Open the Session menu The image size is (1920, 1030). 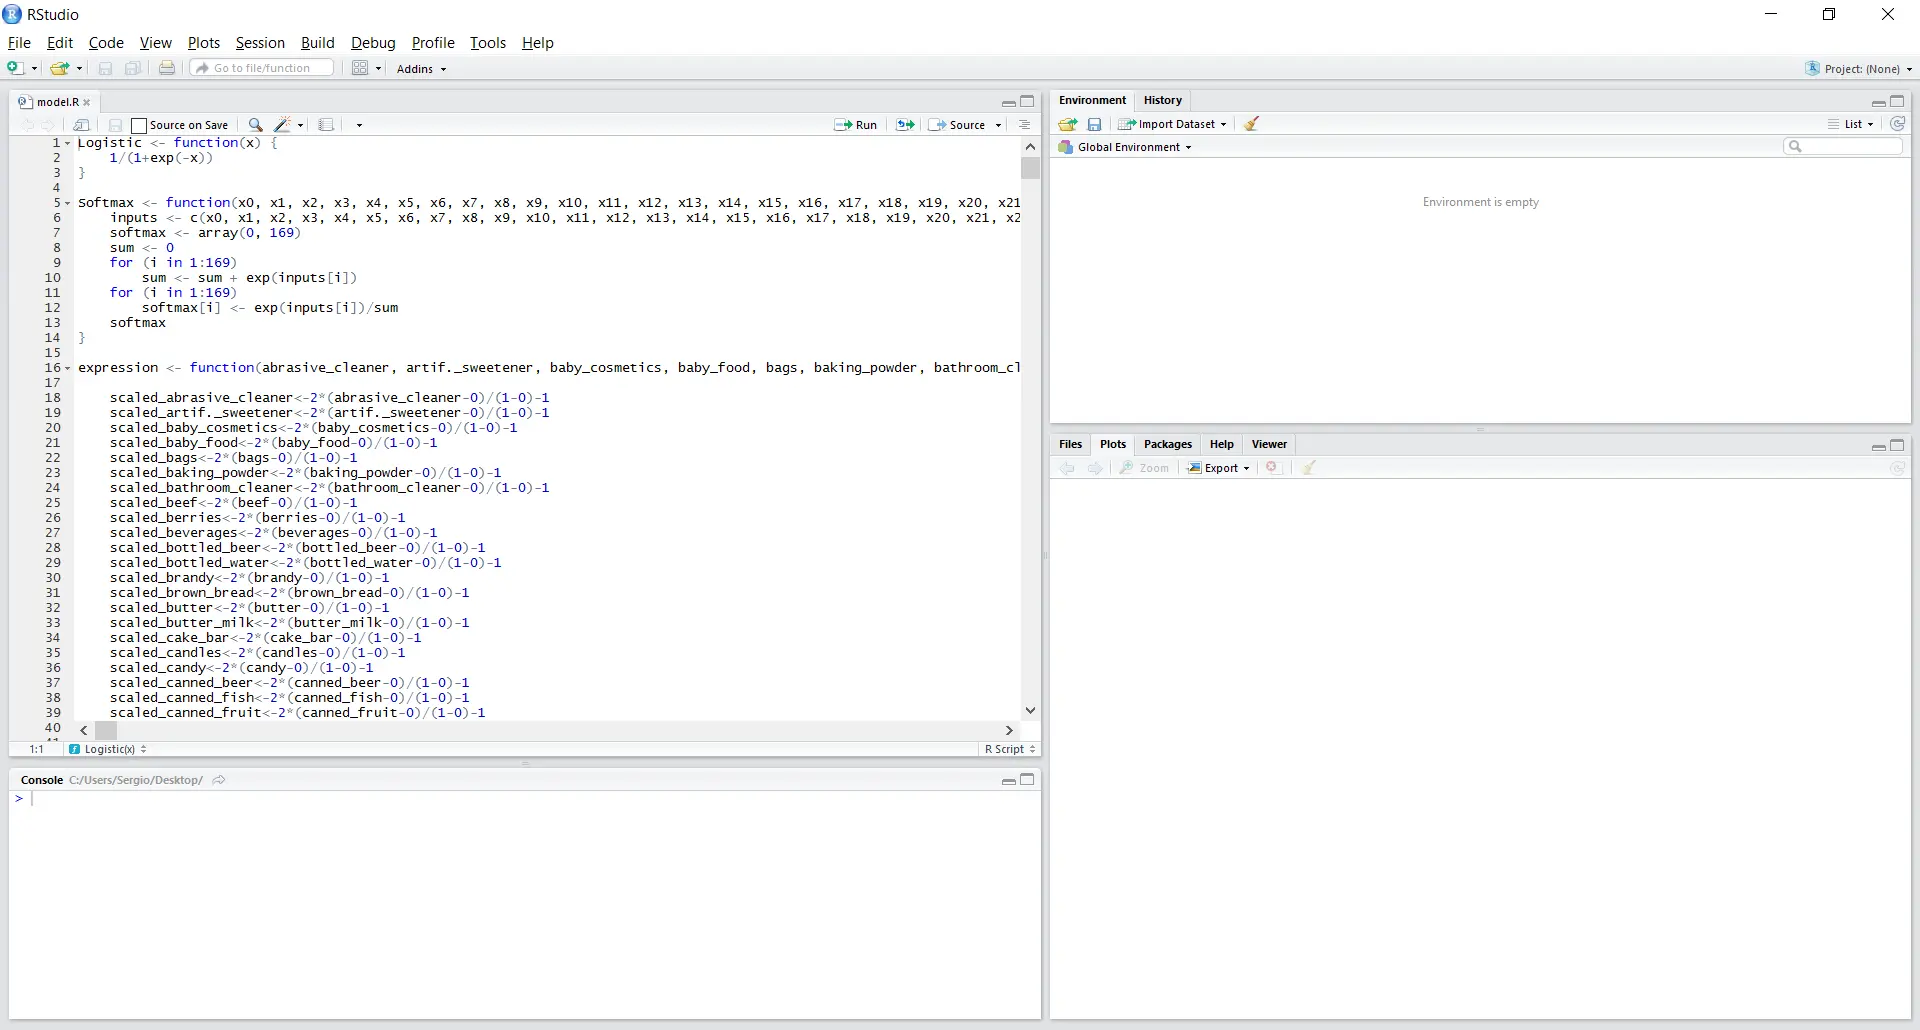[x=260, y=43]
